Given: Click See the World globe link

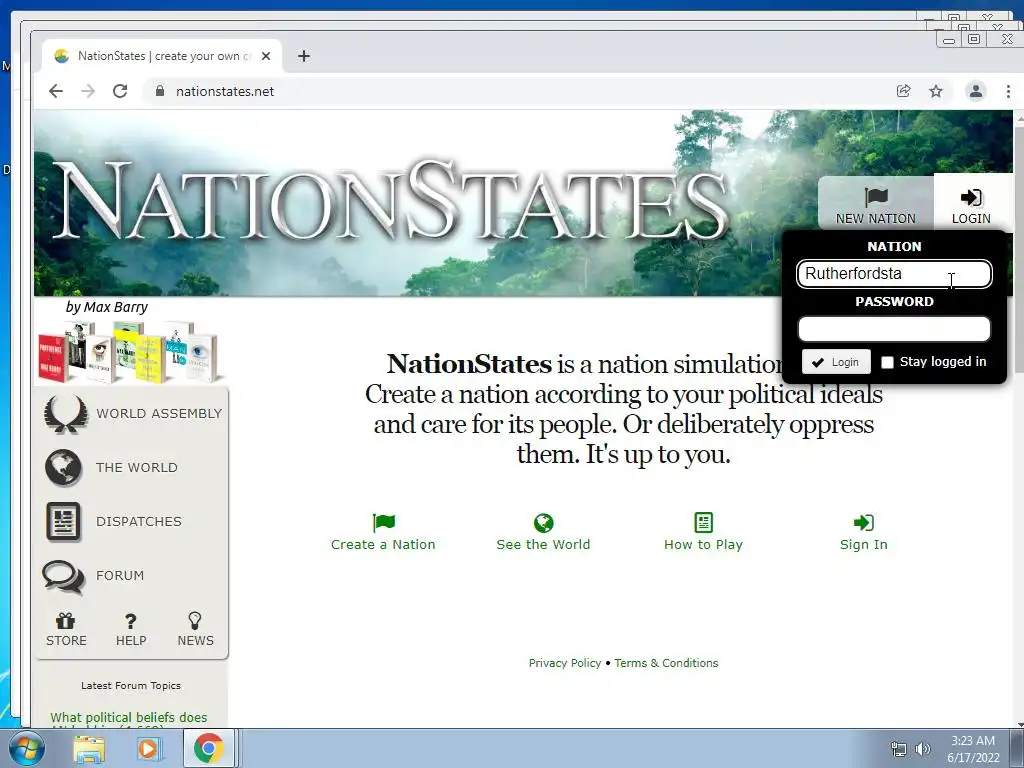Looking at the screenshot, I should pyautogui.click(x=543, y=532).
